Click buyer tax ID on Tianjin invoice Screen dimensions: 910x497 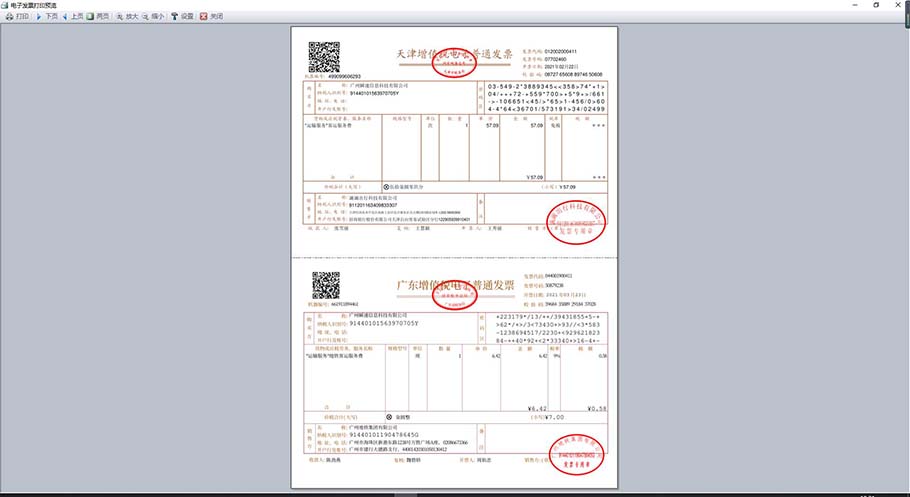[374, 93]
